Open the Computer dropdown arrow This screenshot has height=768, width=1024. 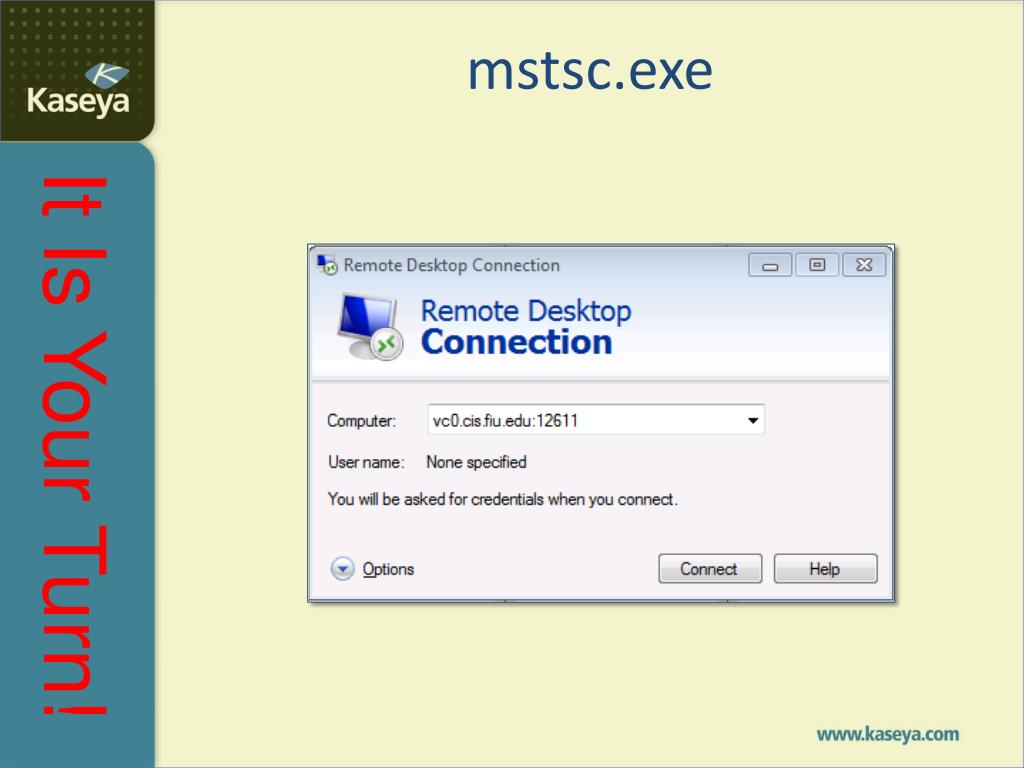pos(753,421)
